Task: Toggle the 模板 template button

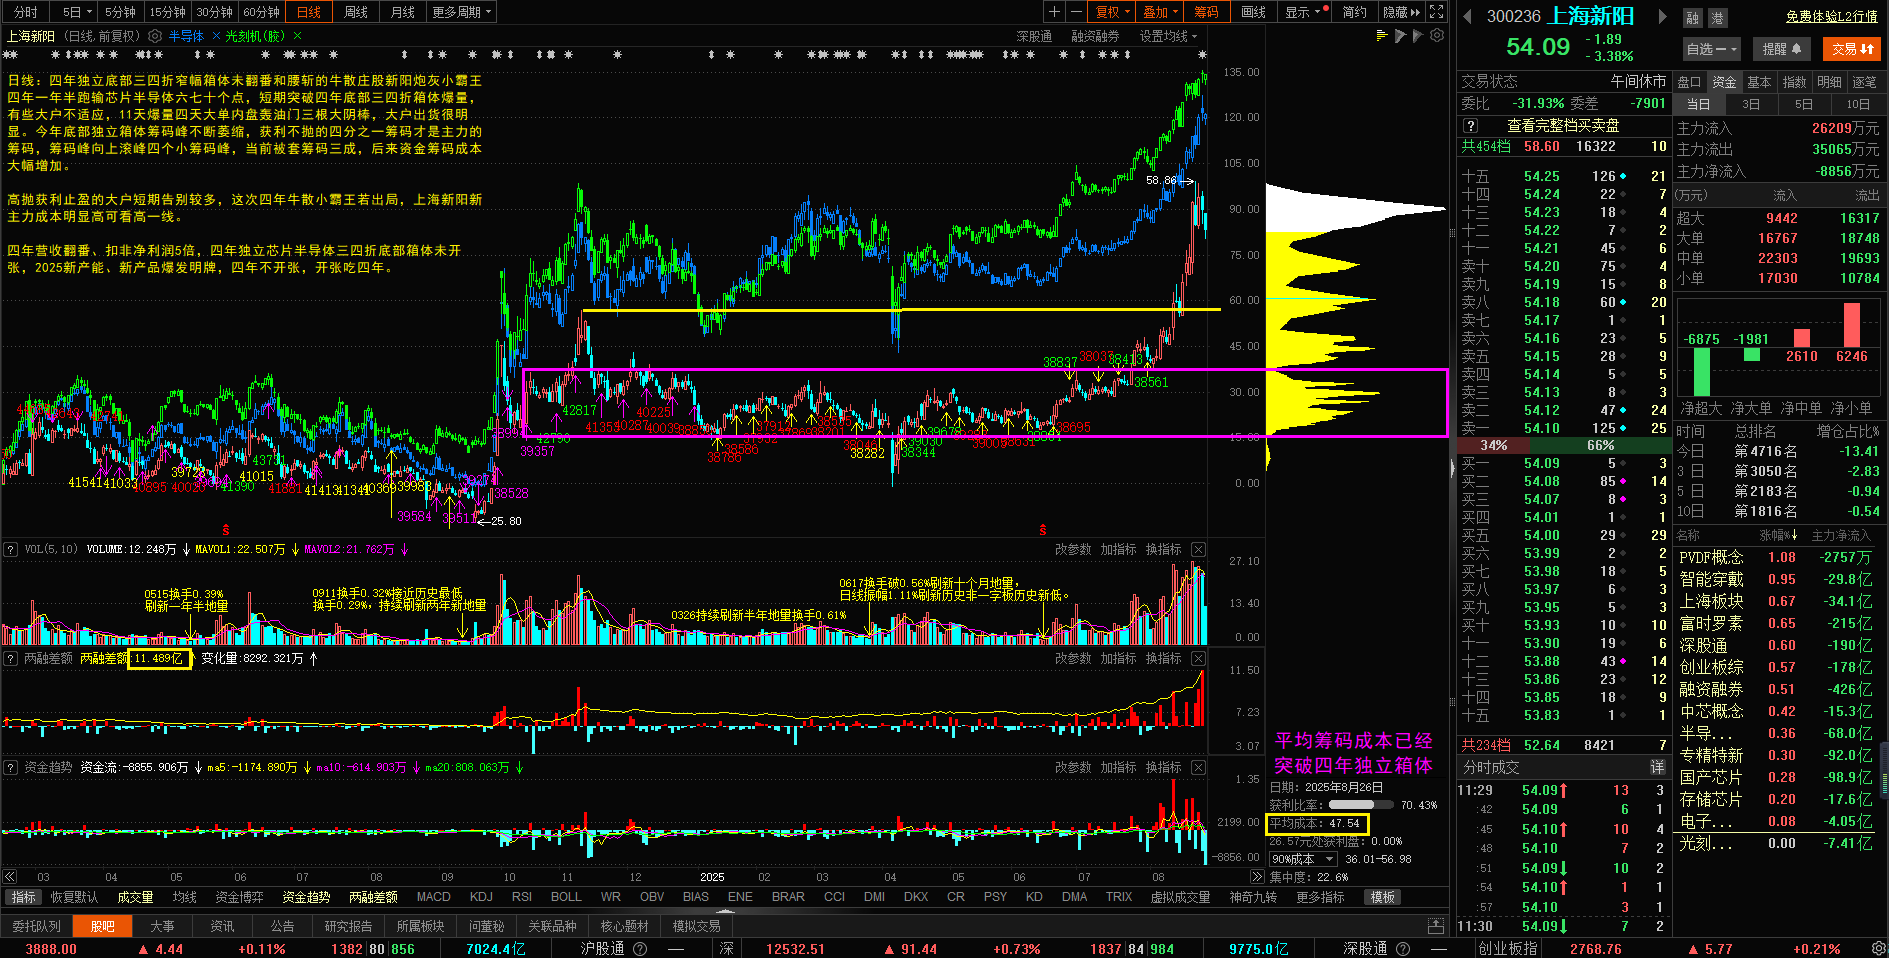Action: [x=1383, y=897]
